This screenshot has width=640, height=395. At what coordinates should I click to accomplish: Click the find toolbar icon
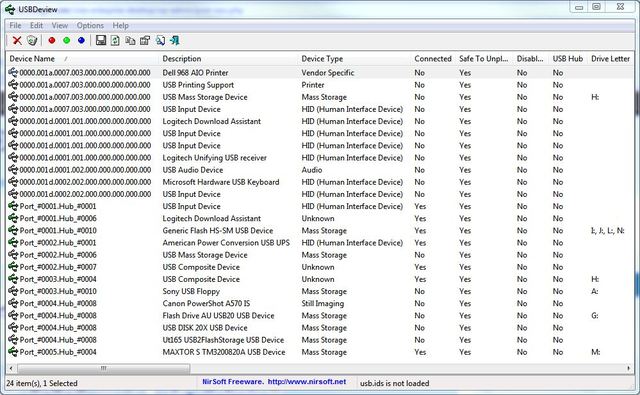pos(160,40)
